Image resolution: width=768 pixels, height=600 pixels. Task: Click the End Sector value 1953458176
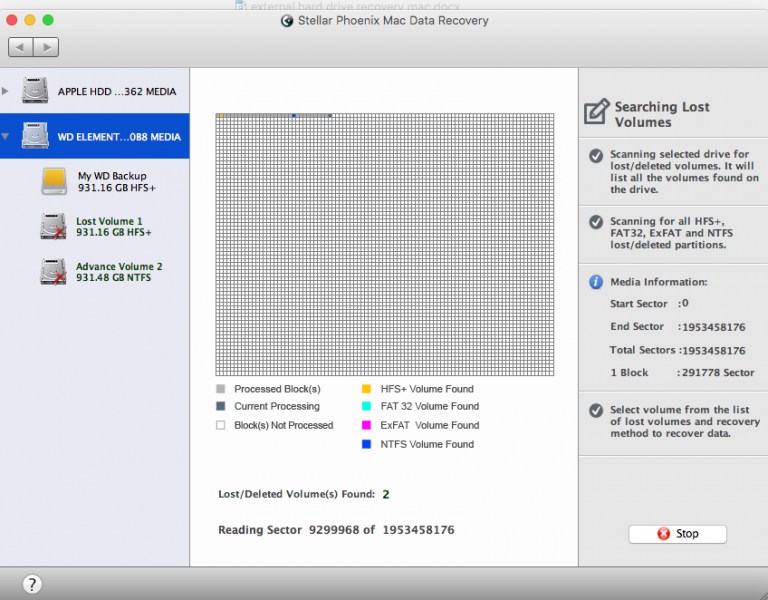pos(714,327)
